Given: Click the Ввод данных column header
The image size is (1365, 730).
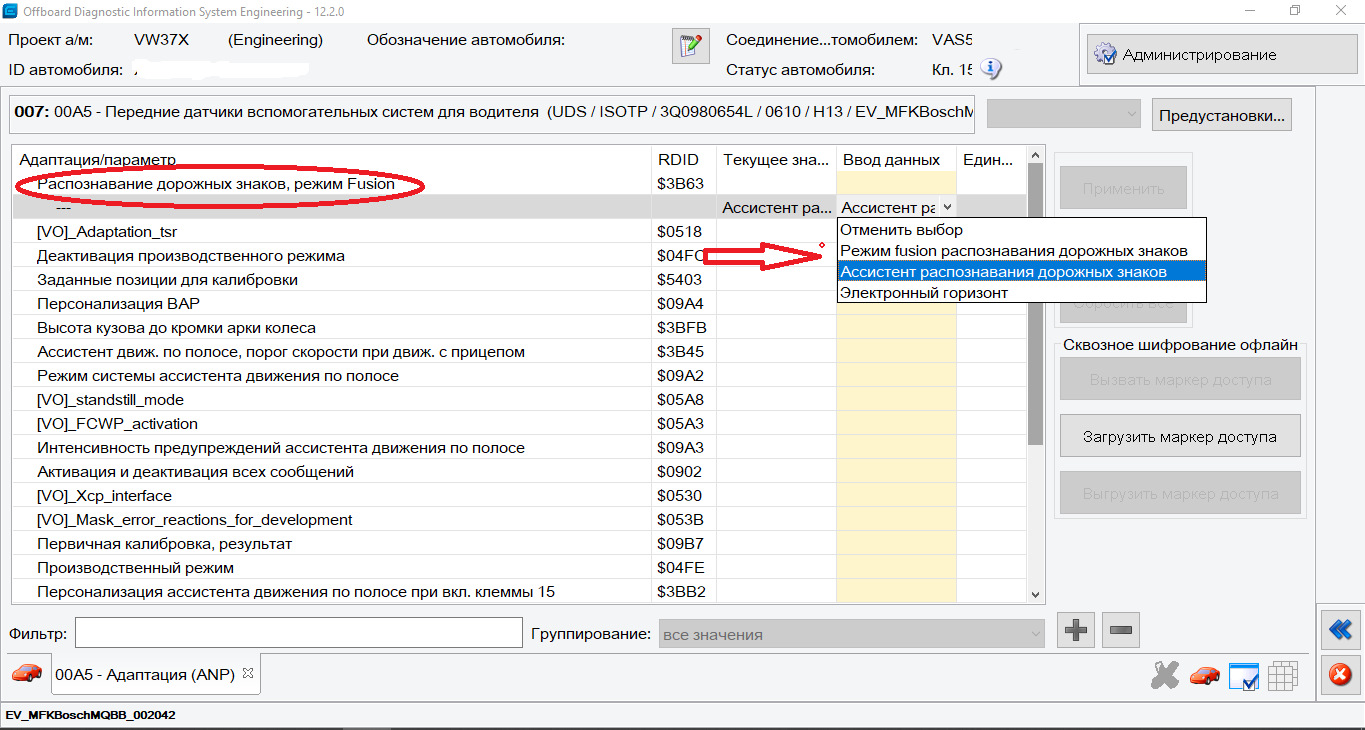Looking at the screenshot, I should (896, 159).
